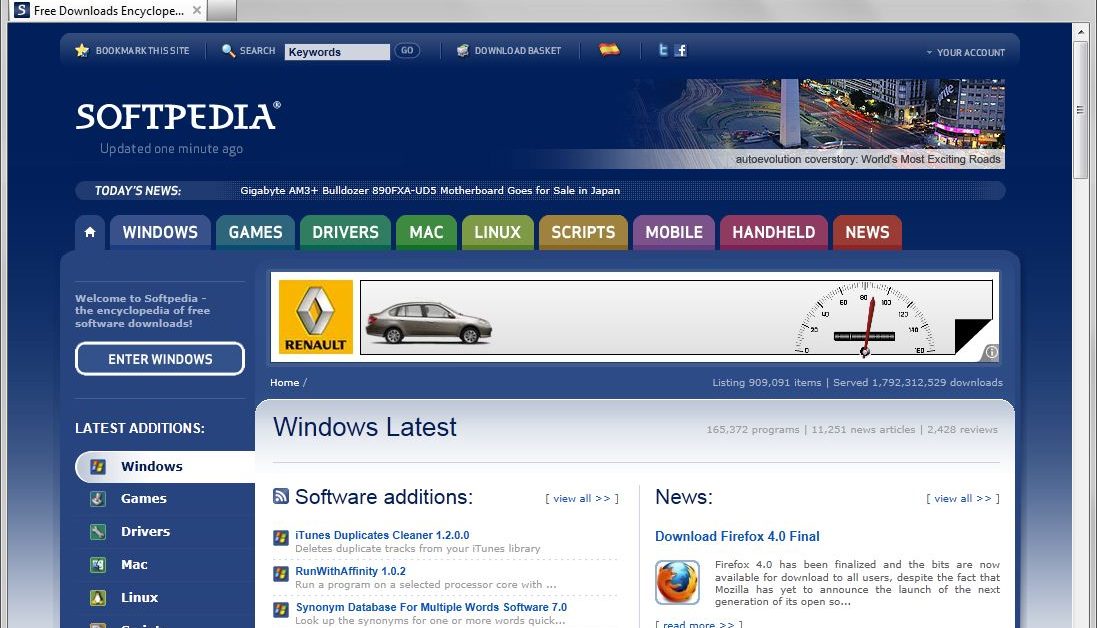Image resolution: width=1097 pixels, height=628 pixels.
Task: Switch to the LINUX tab
Action: click(497, 232)
